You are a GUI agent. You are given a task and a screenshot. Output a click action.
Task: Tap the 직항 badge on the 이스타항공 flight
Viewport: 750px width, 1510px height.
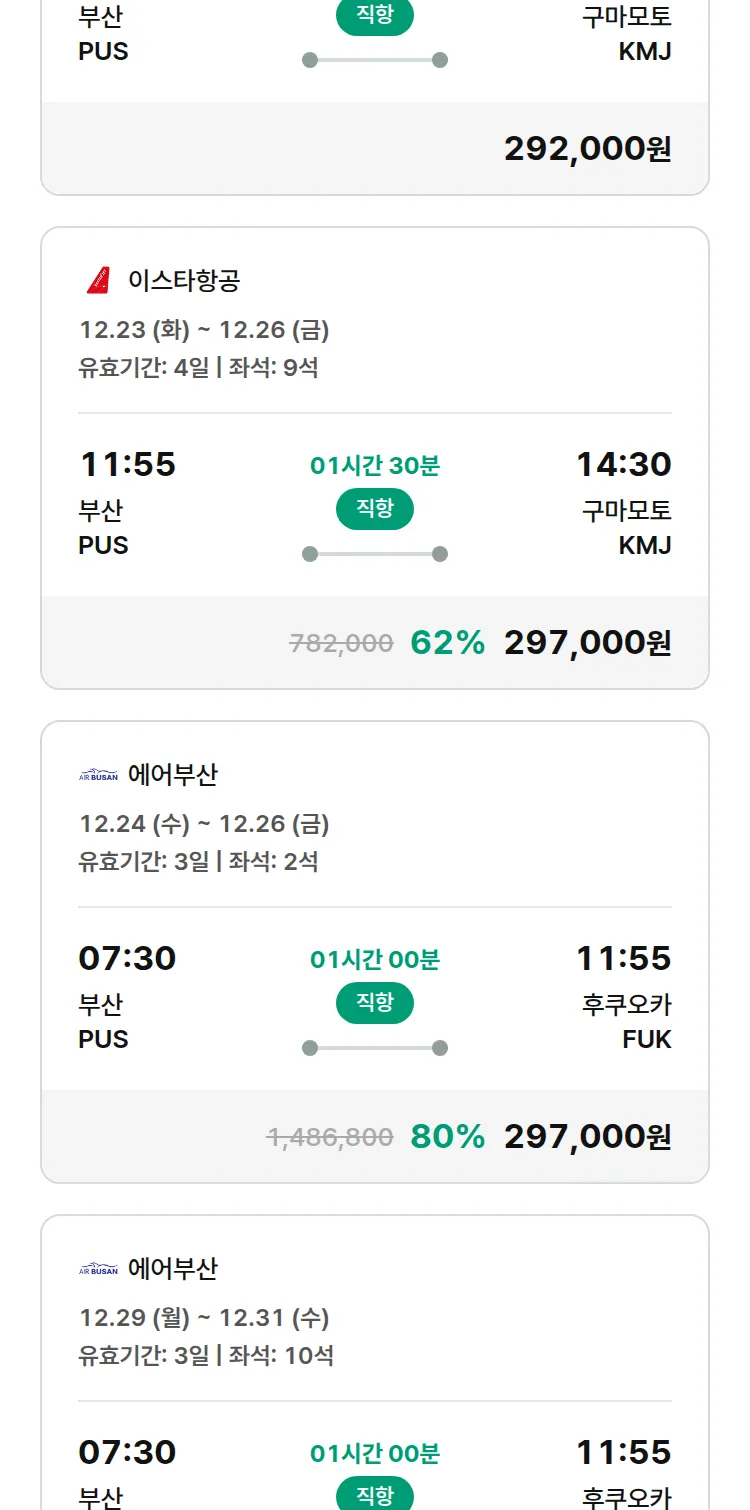(x=375, y=509)
